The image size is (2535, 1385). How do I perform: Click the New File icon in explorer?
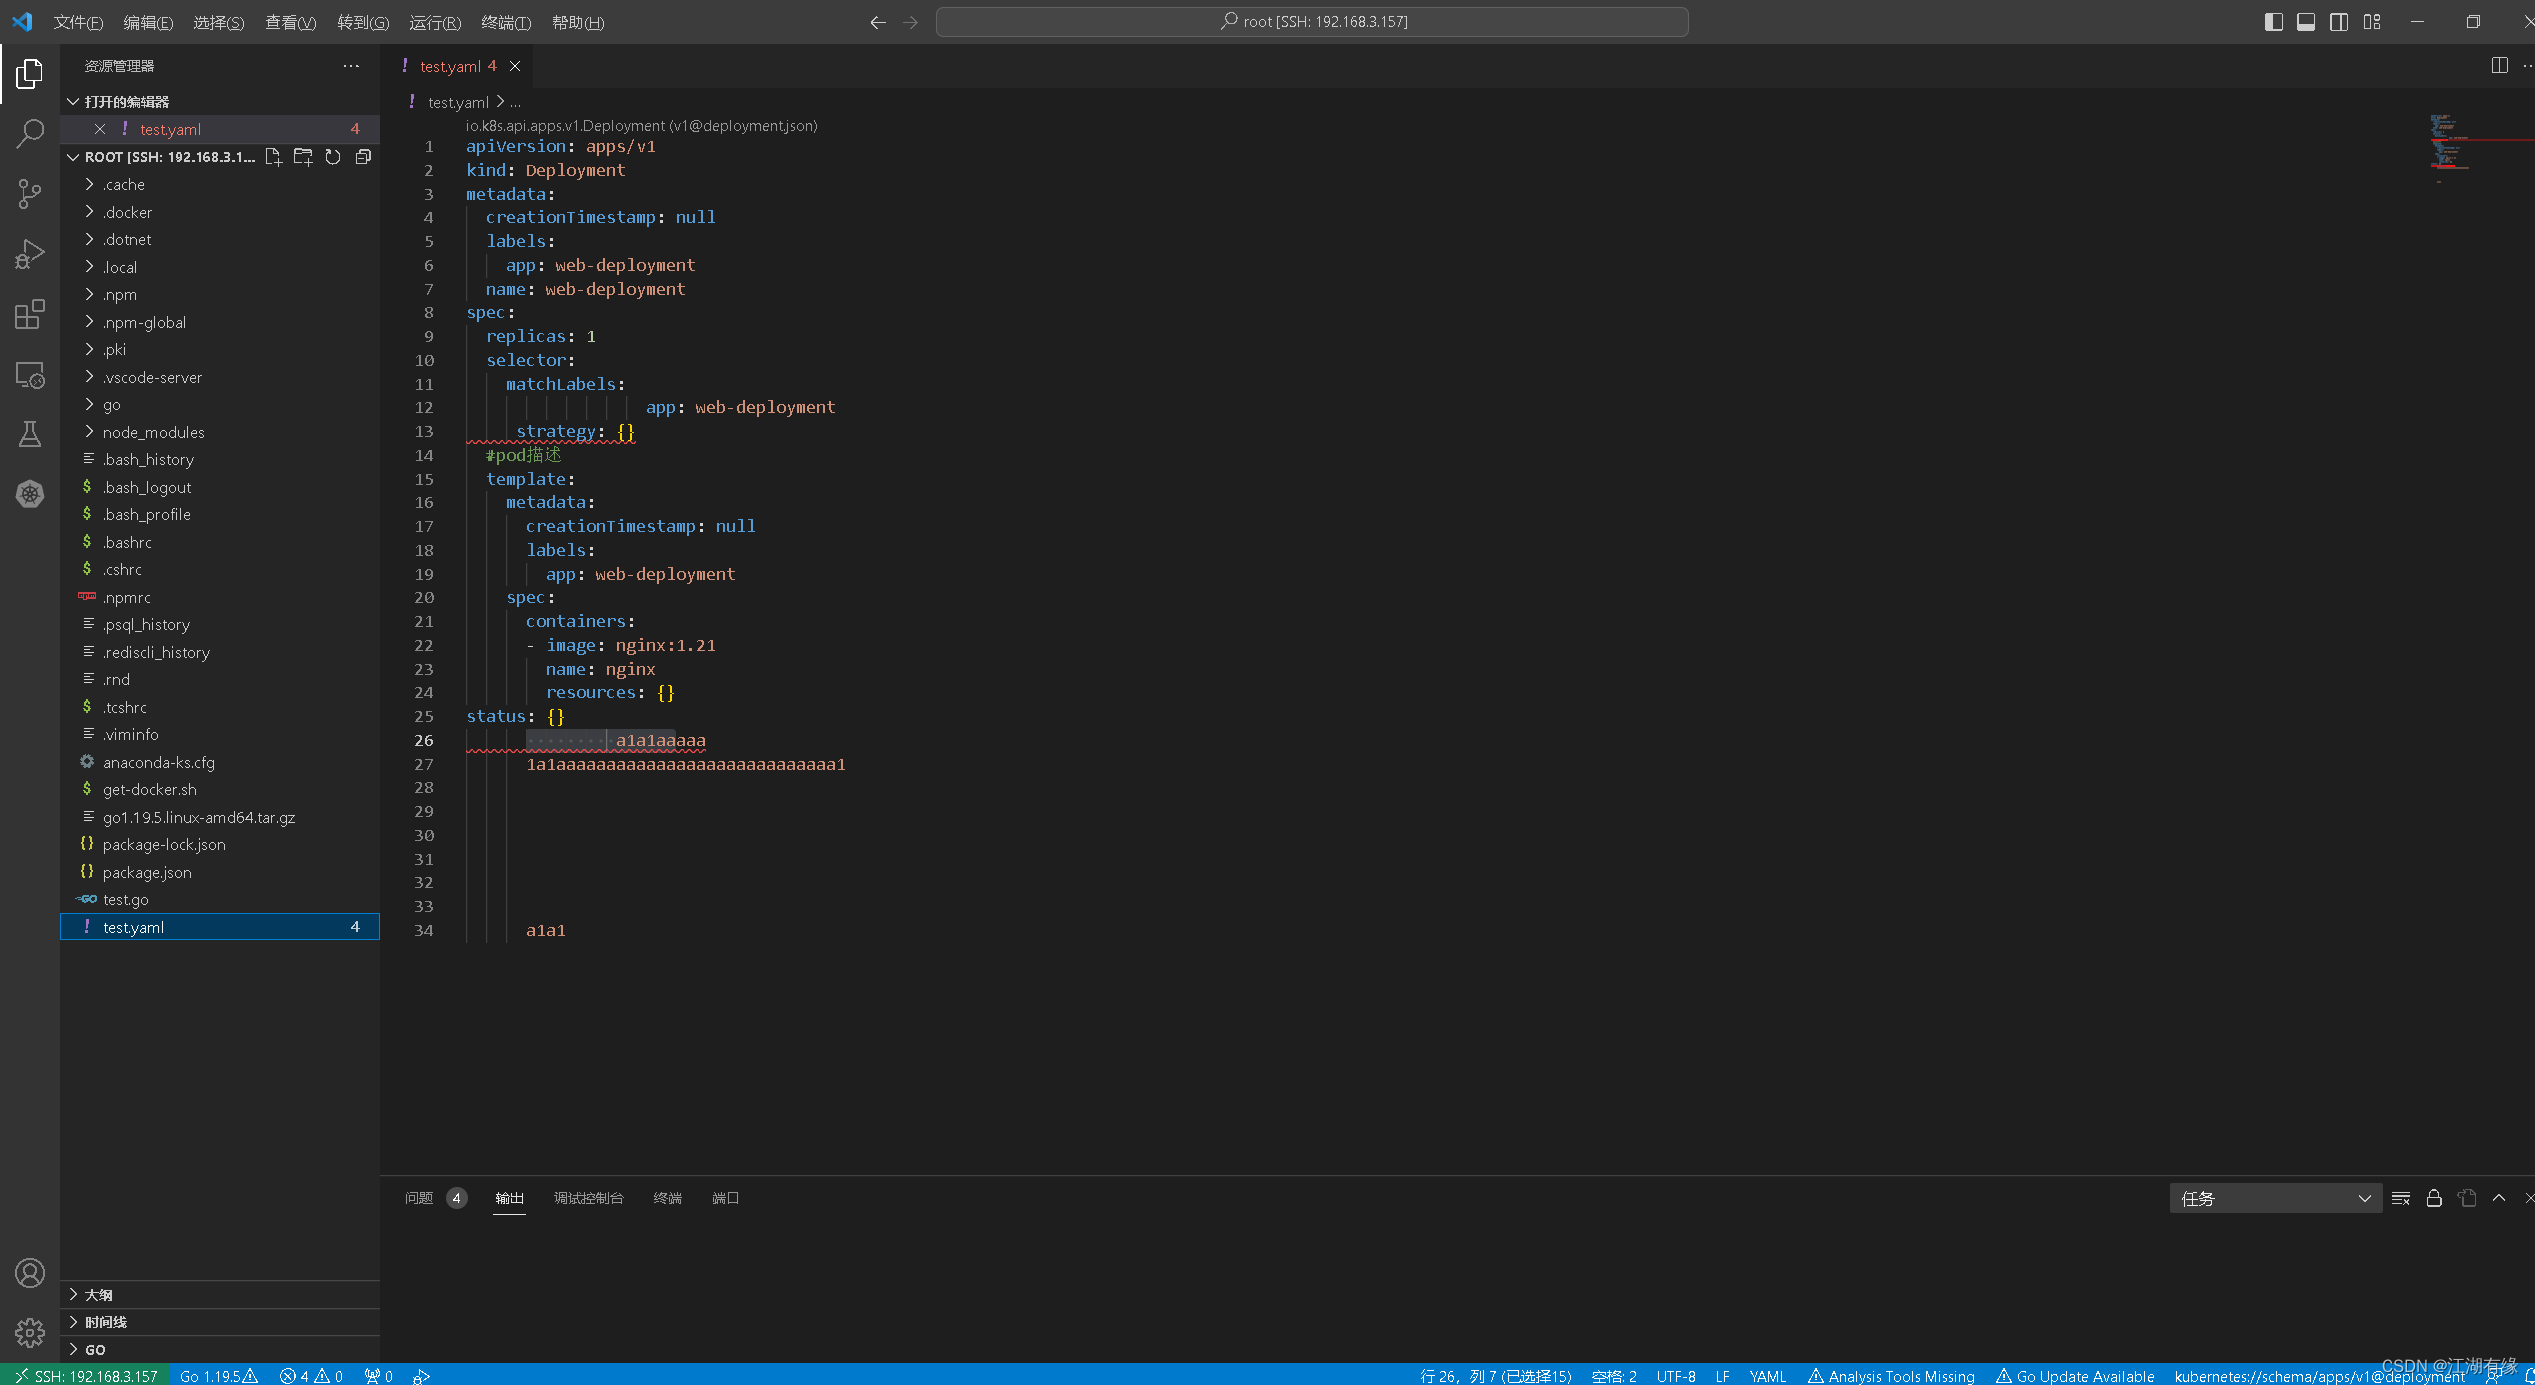coord(273,157)
